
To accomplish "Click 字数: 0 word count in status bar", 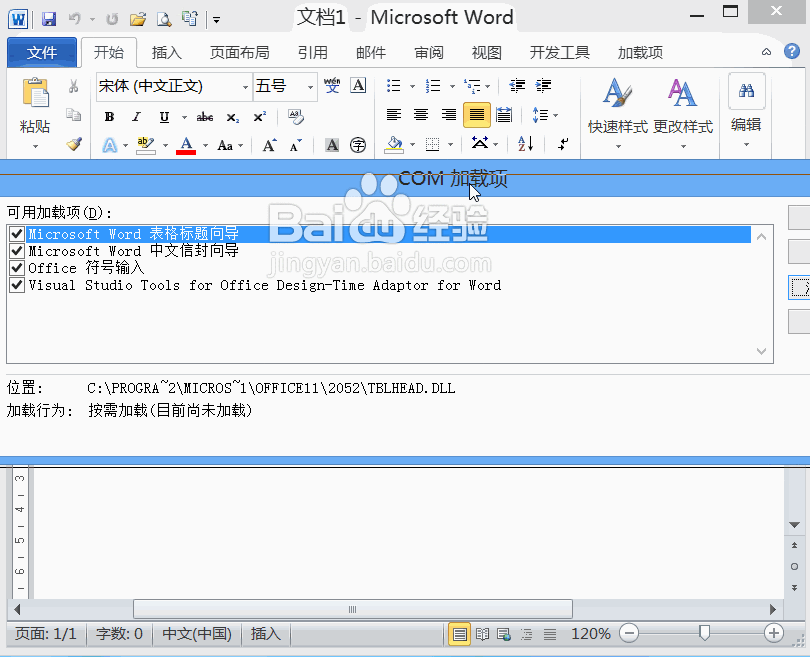I will pyautogui.click(x=119, y=634).
